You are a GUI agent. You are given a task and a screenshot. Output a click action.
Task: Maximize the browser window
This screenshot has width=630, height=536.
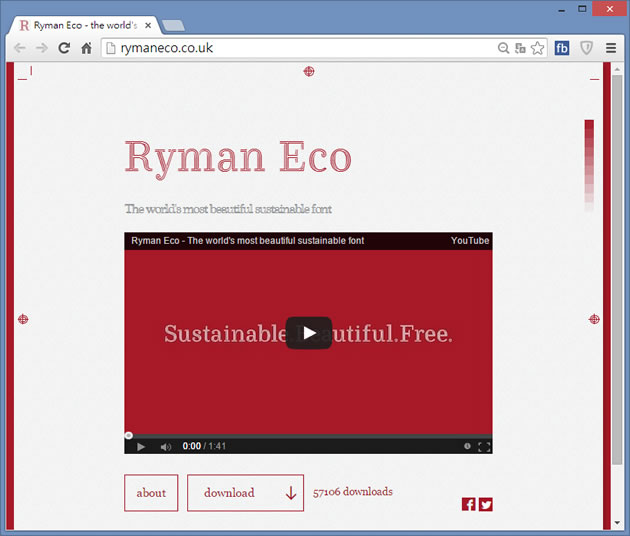(x=582, y=8)
